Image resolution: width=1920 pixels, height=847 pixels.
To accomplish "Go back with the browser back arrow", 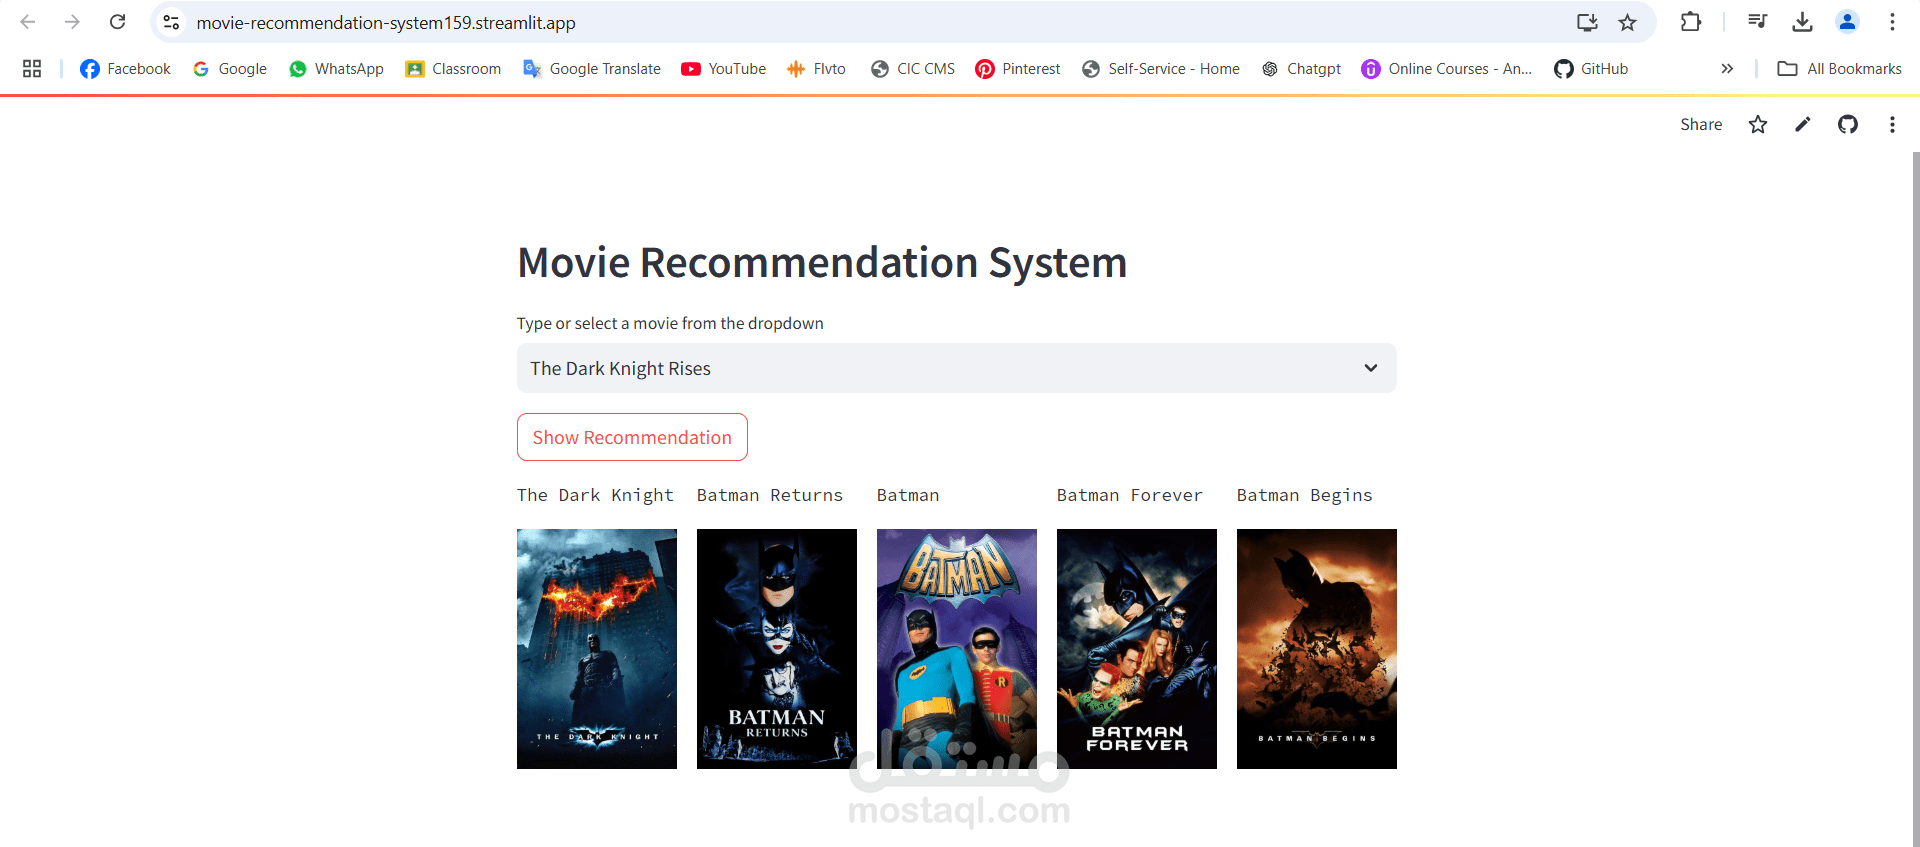I will point(28,22).
